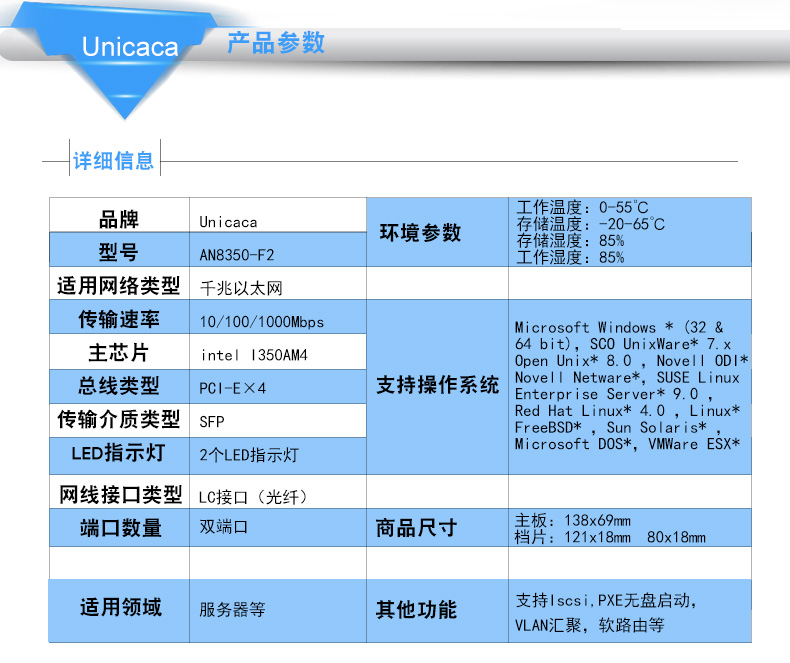790x663 pixels.
Task: Click the 适用领域 label
Action: [120, 607]
